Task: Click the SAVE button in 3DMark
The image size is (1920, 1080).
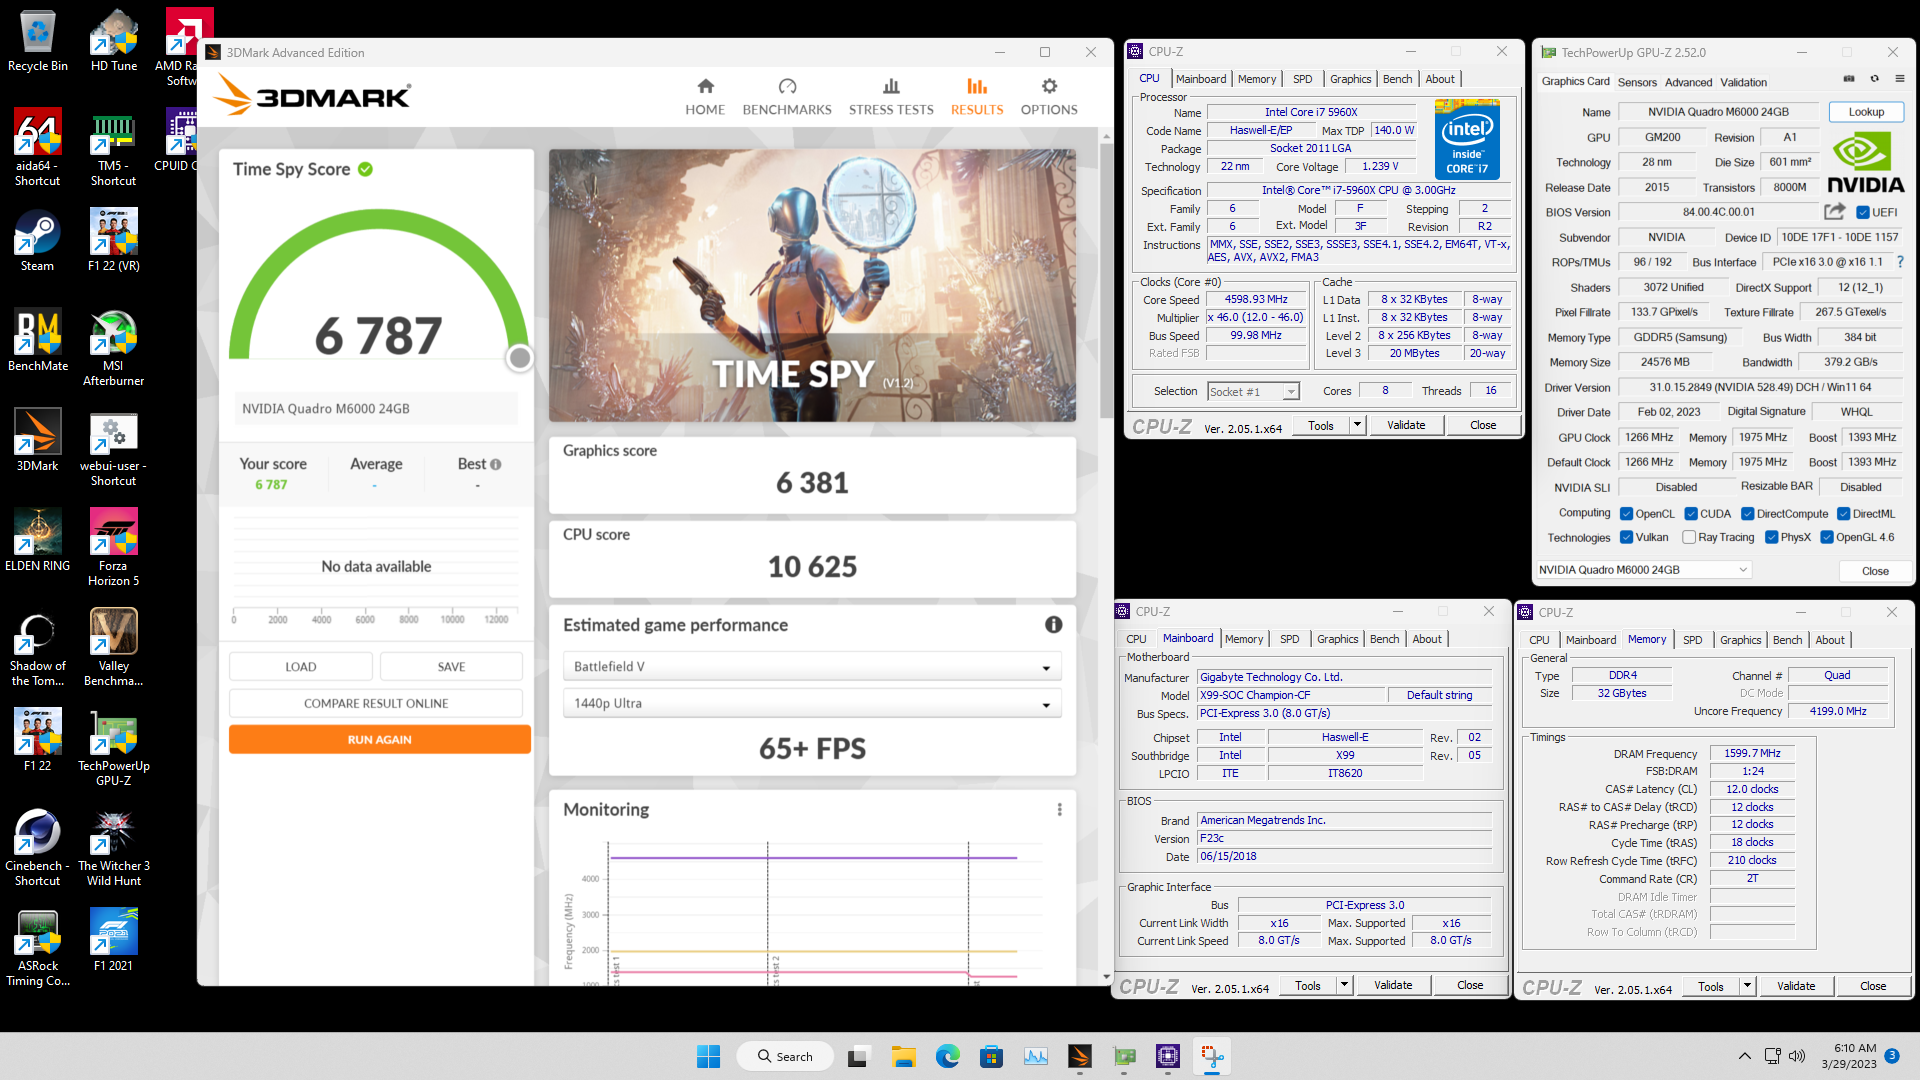Action: click(x=451, y=667)
